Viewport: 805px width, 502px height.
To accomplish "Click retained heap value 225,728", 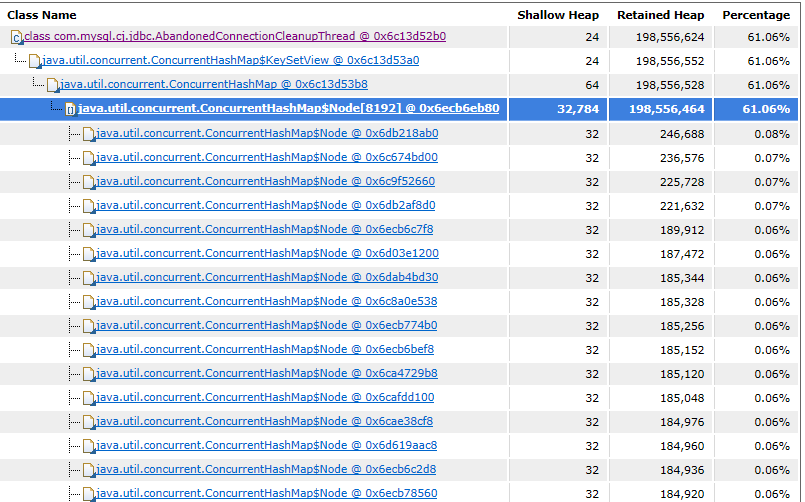I will 682,182.
